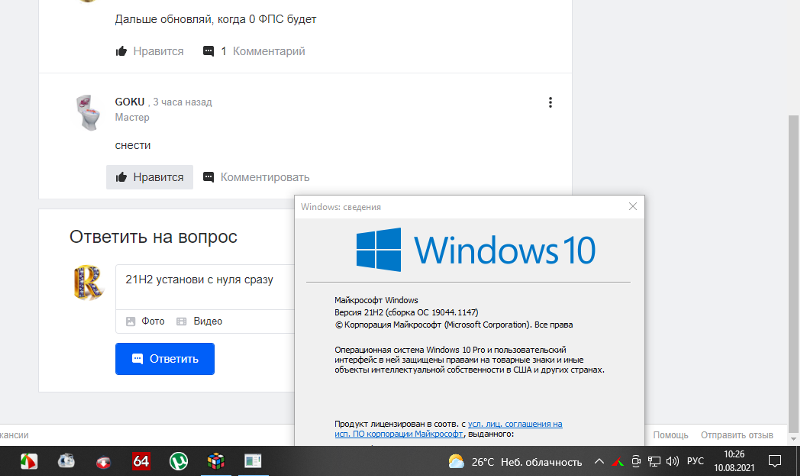Click GOKU's toilet avatar
800x476 pixels.
[89, 112]
